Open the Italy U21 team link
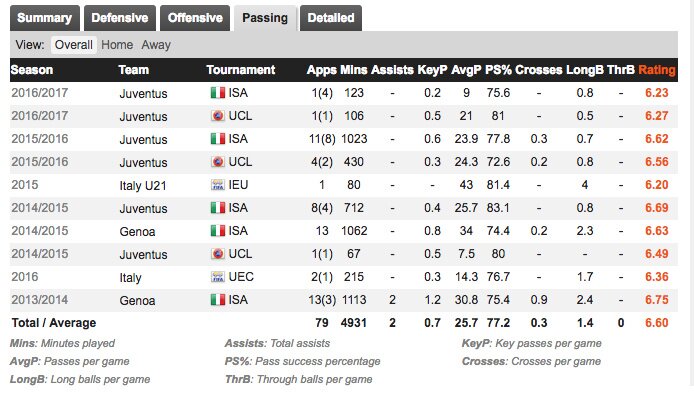 coord(143,185)
